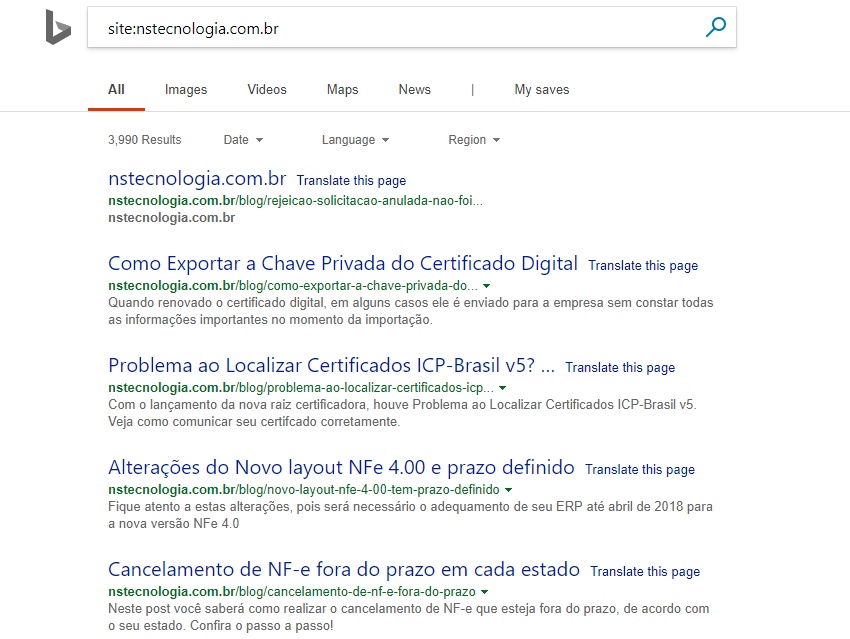Viewport: 850px width, 639px height.
Task: Open the Date filter dropdown
Action: tap(242, 140)
